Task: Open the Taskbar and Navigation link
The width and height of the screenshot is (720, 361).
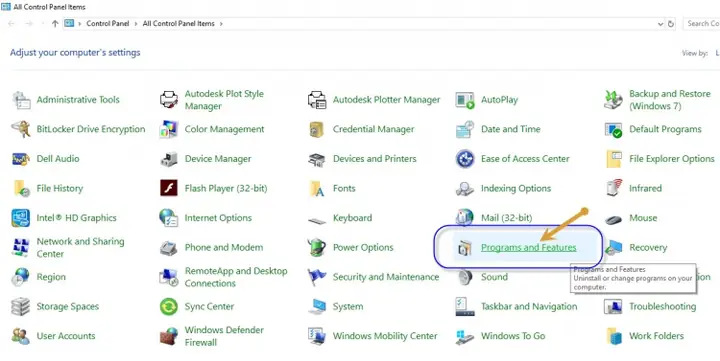Action: click(529, 306)
